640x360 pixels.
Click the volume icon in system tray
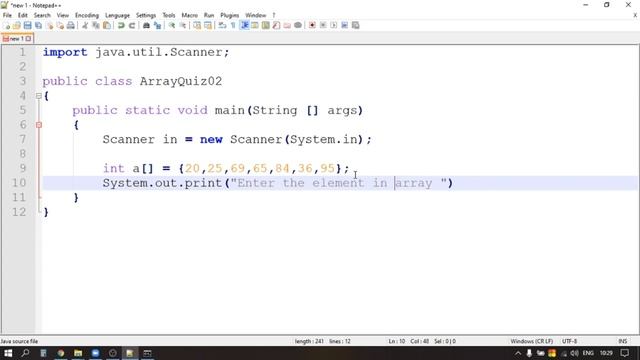pyautogui.click(x=574, y=353)
